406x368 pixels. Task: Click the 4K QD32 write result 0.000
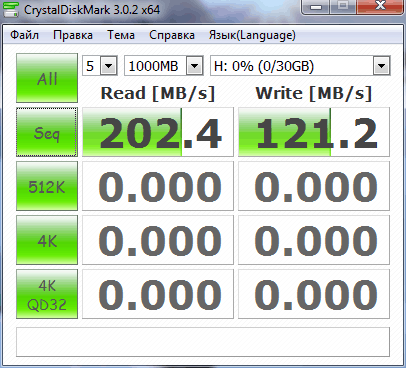tap(314, 294)
